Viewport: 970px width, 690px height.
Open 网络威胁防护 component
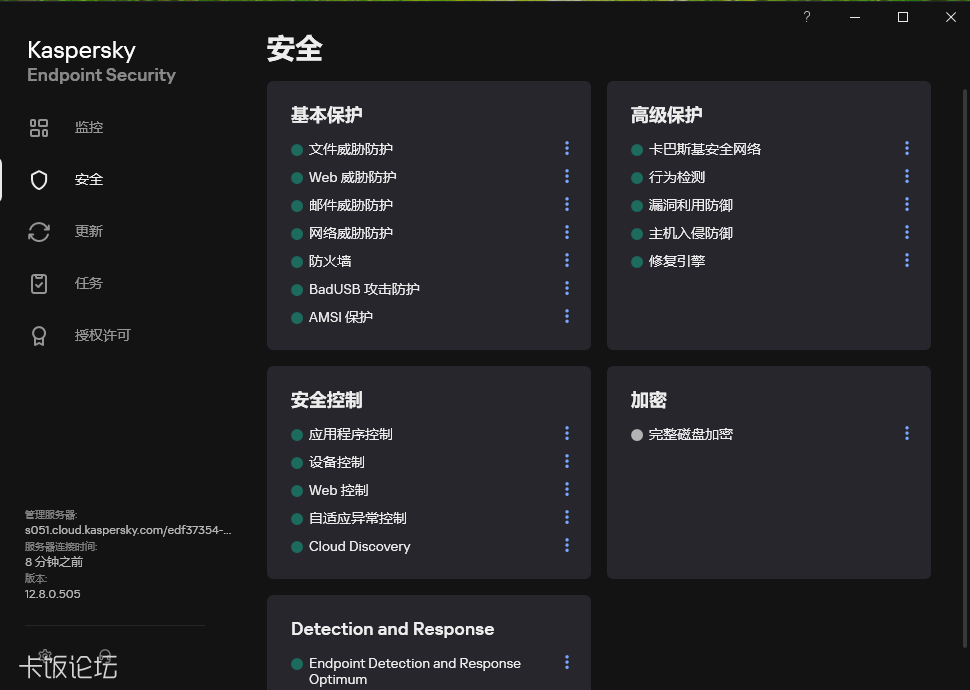(x=351, y=233)
